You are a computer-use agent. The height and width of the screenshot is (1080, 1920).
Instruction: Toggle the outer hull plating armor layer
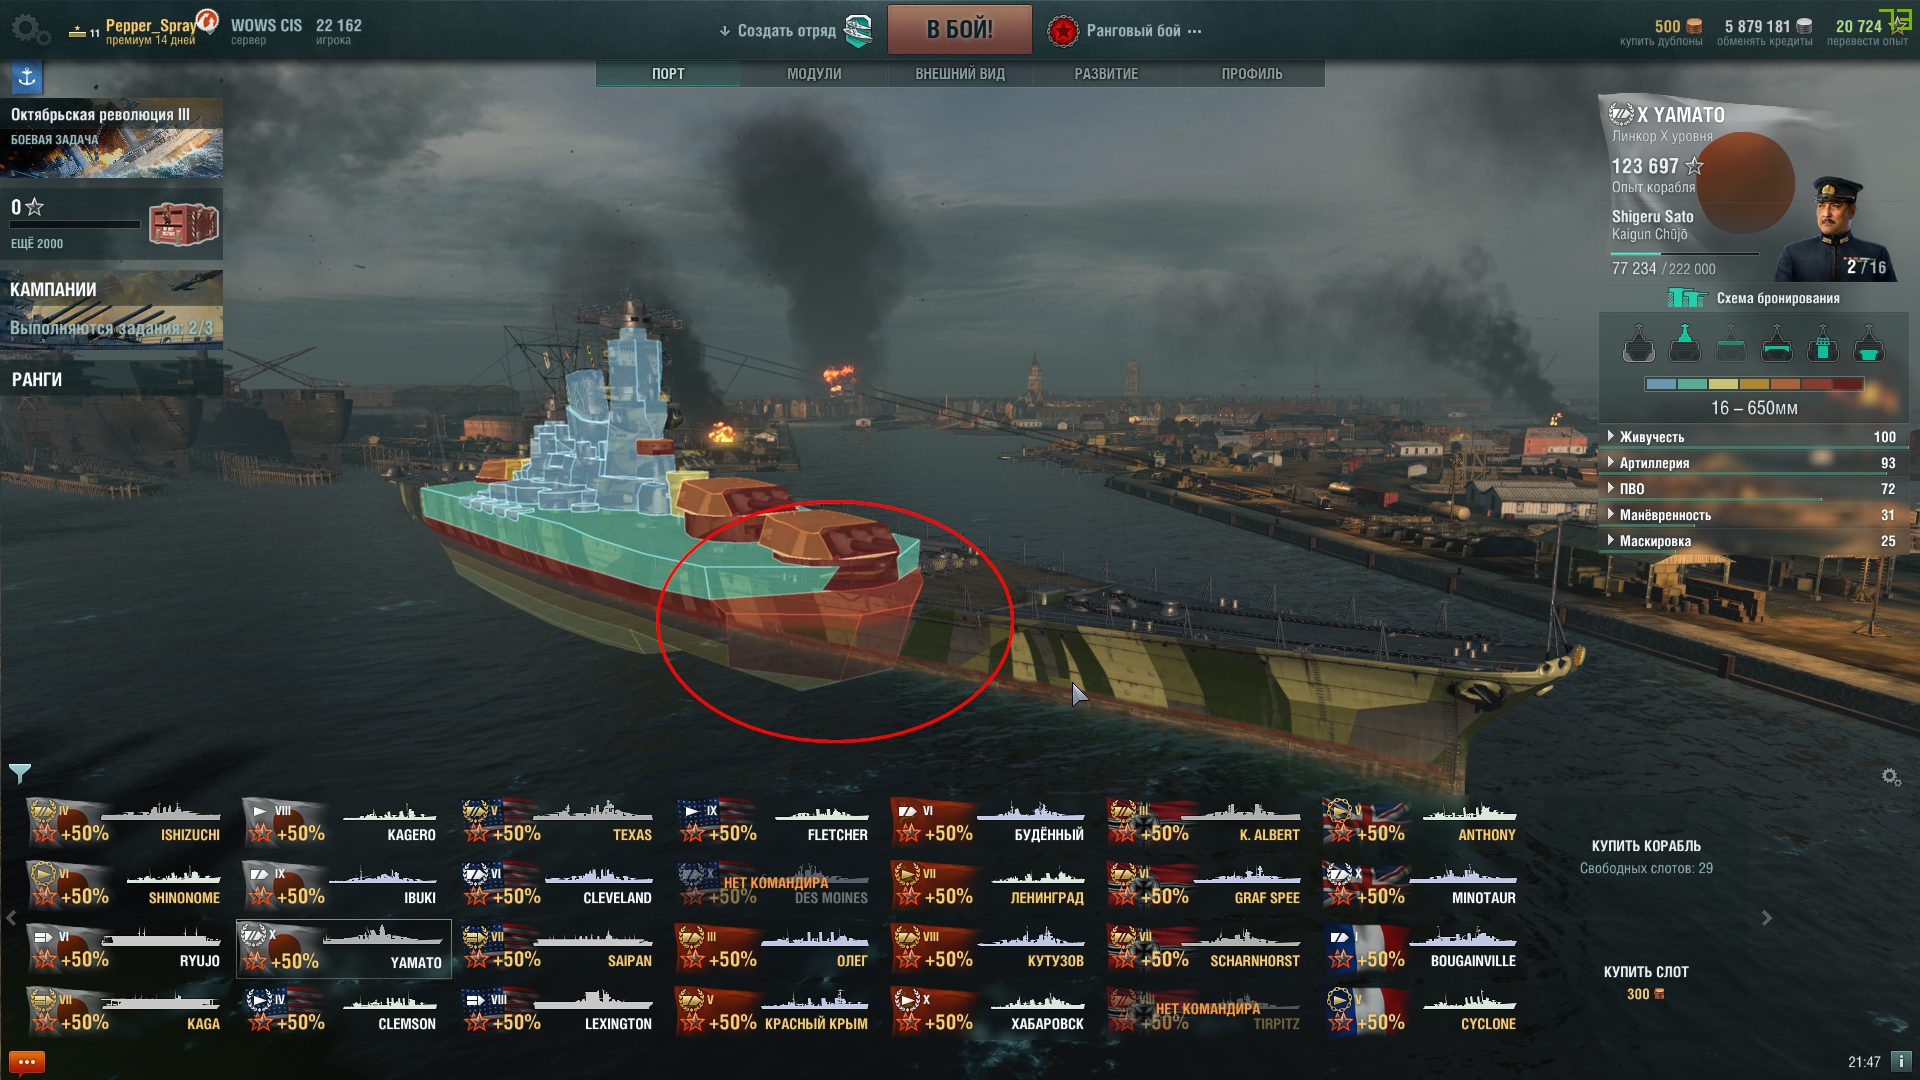(1638, 344)
